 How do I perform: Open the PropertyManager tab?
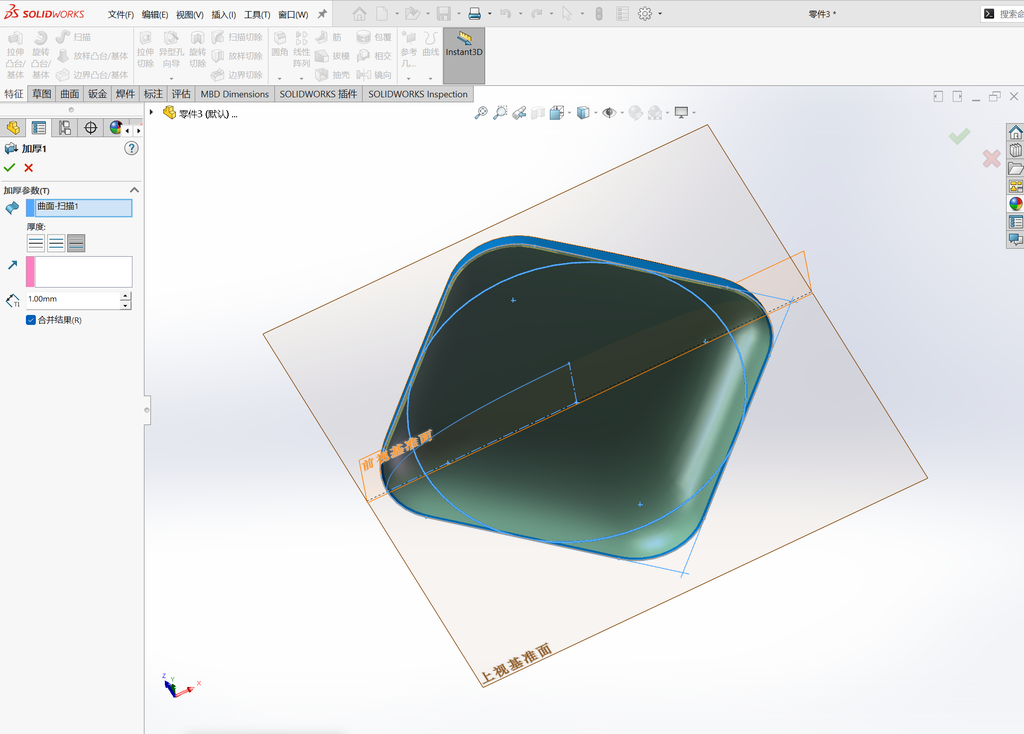(39, 128)
